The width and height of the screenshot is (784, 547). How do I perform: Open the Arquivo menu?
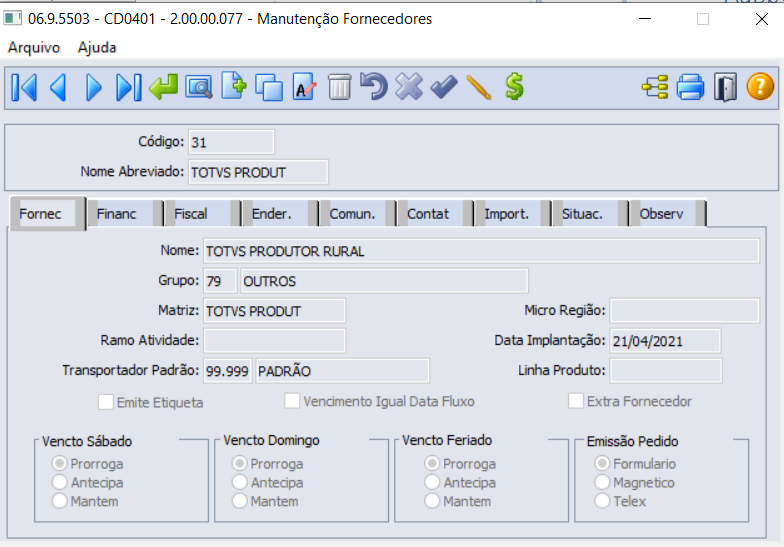pos(34,48)
